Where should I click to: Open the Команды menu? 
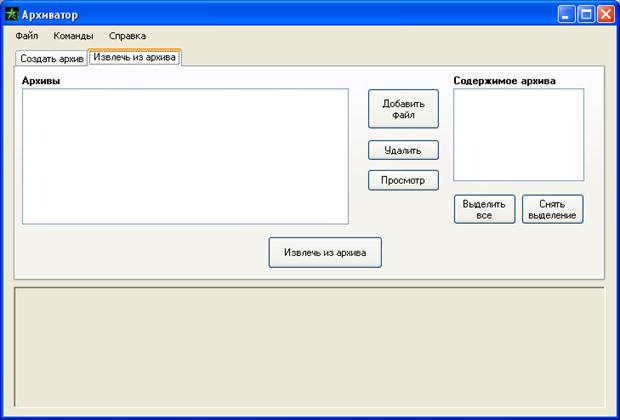coord(73,36)
